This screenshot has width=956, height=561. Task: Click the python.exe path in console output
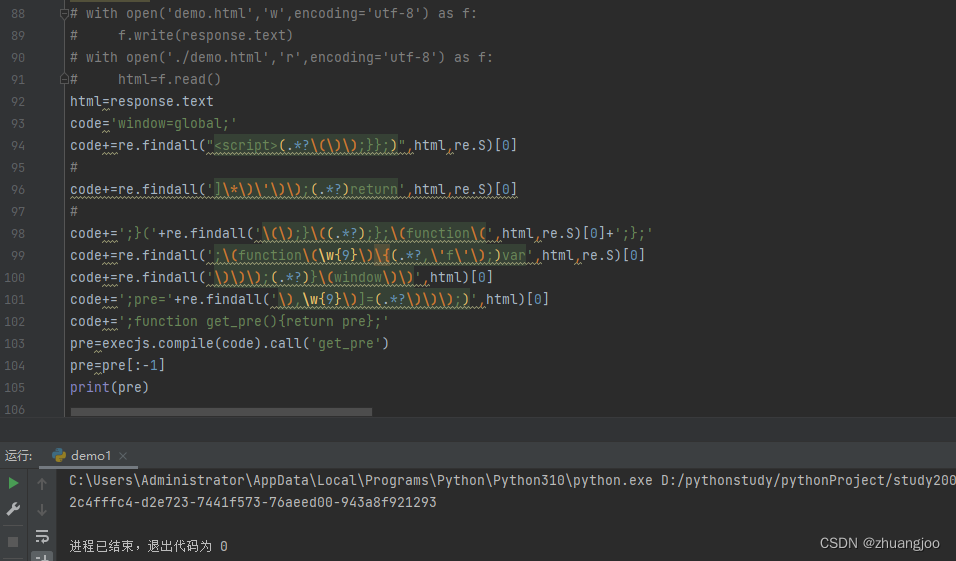coord(360,481)
